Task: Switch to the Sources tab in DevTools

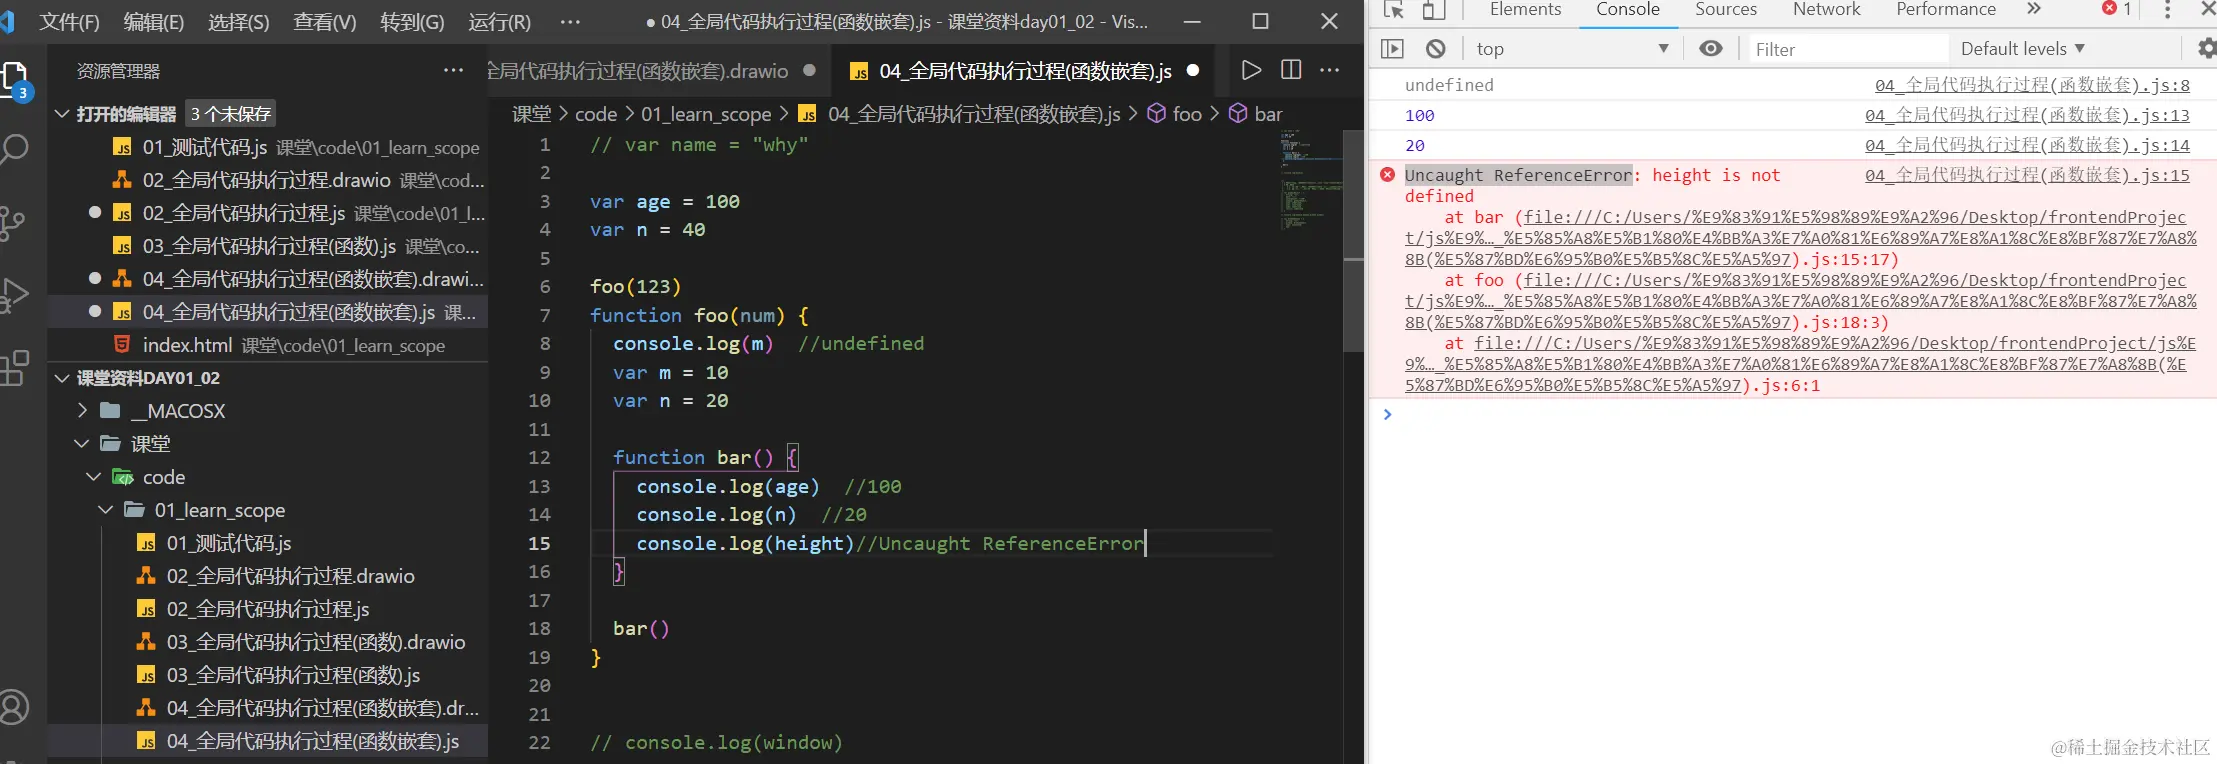Action: click(1726, 9)
